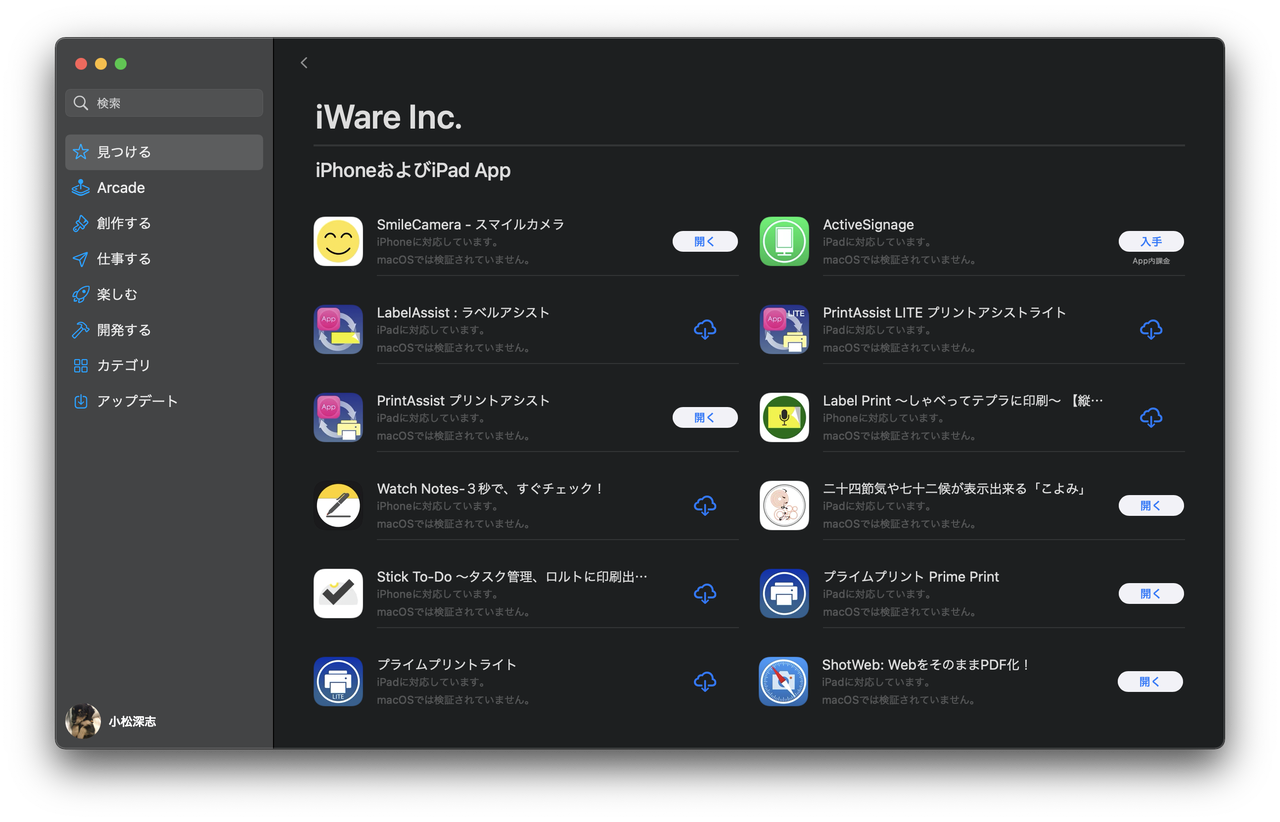Open the PrintAssist LITE app icon
1280x822 pixels.
[x=784, y=329]
